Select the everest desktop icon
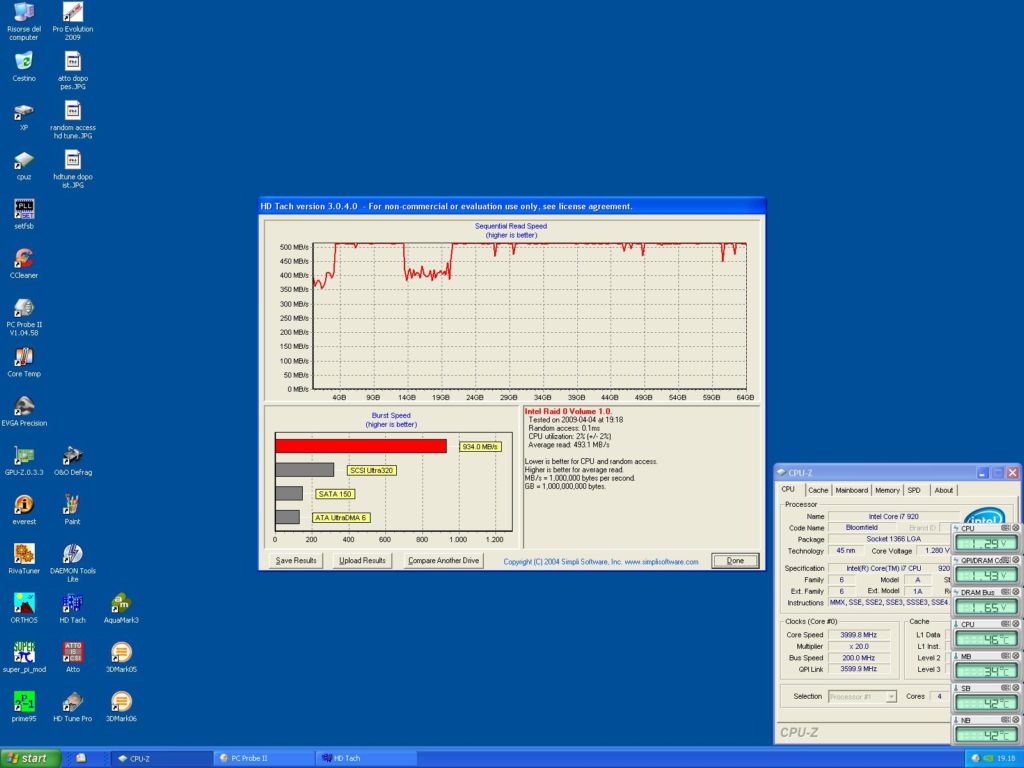Viewport: 1024px width, 768px height. pyautogui.click(x=24, y=510)
